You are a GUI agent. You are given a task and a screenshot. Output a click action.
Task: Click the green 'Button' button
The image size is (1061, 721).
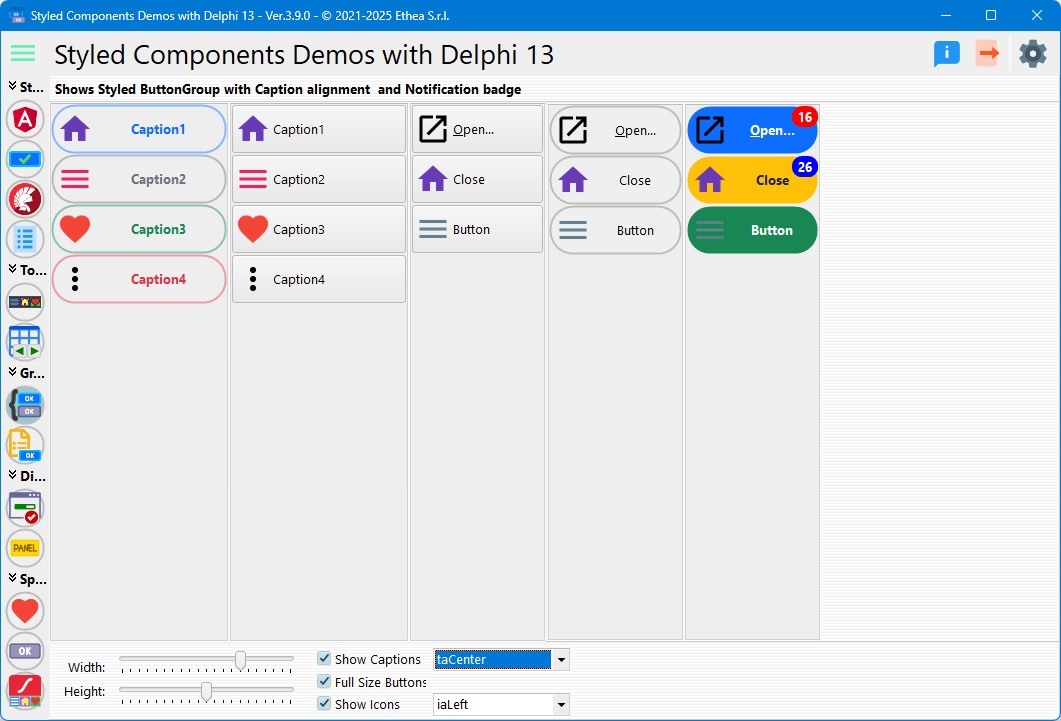tap(752, 231)
